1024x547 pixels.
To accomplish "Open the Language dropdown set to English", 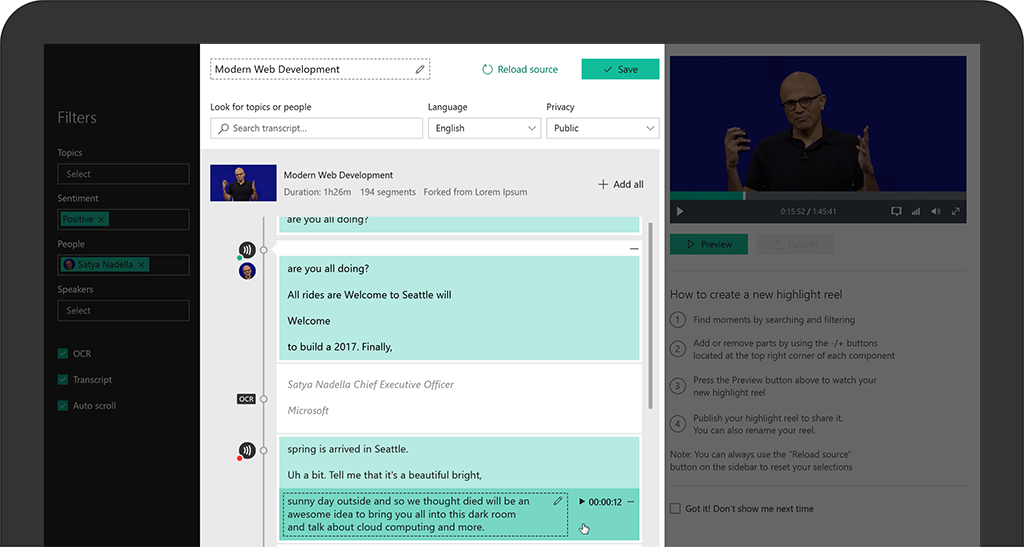I will (x=485, y=128).
